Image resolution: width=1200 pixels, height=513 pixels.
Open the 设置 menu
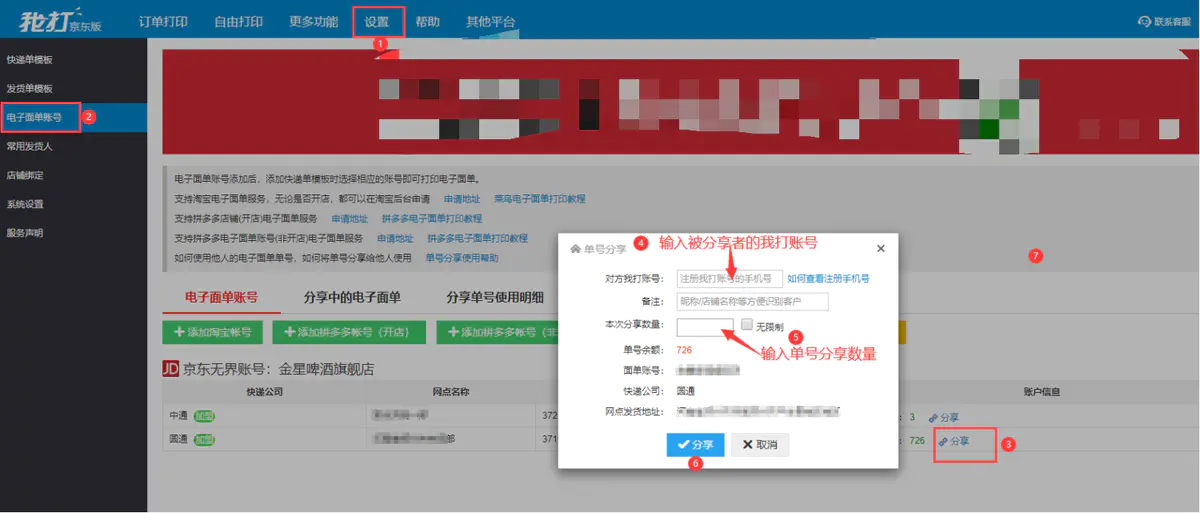pos(378,21)
